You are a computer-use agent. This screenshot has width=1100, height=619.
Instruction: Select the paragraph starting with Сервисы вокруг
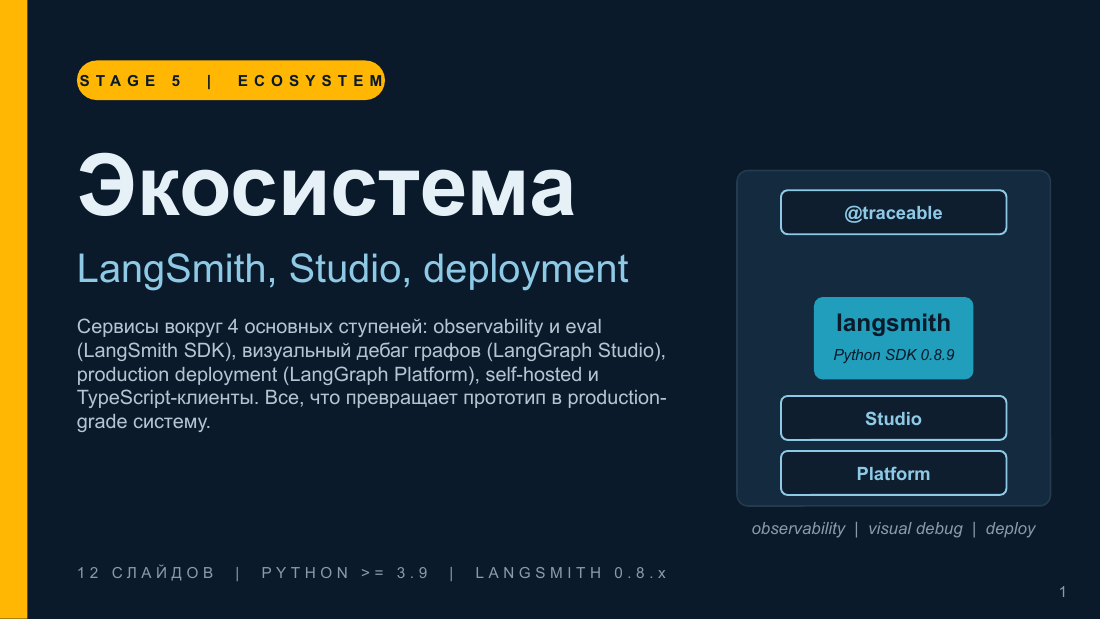[x=372, y=374]
